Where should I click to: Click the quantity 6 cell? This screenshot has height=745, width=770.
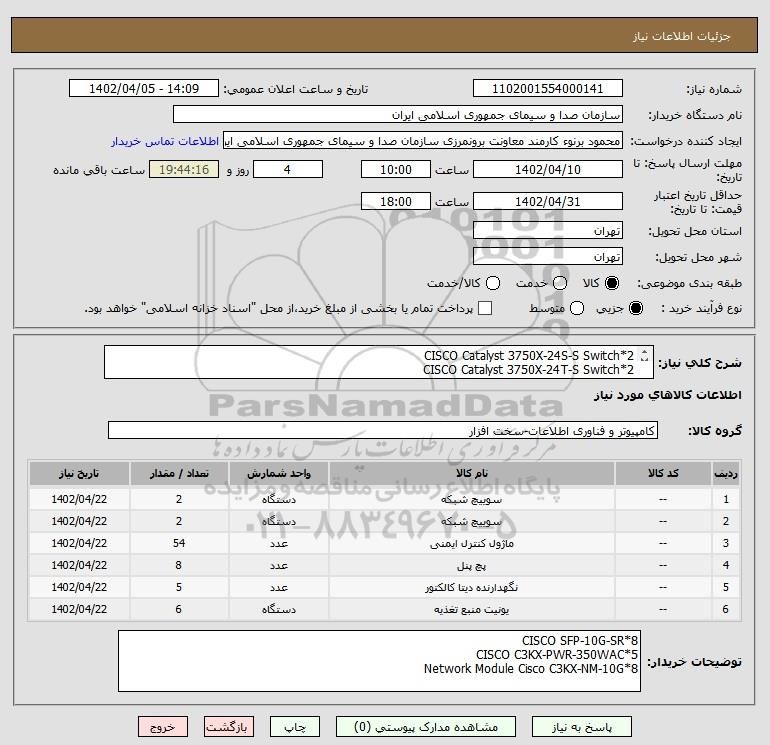pos(179,609)
